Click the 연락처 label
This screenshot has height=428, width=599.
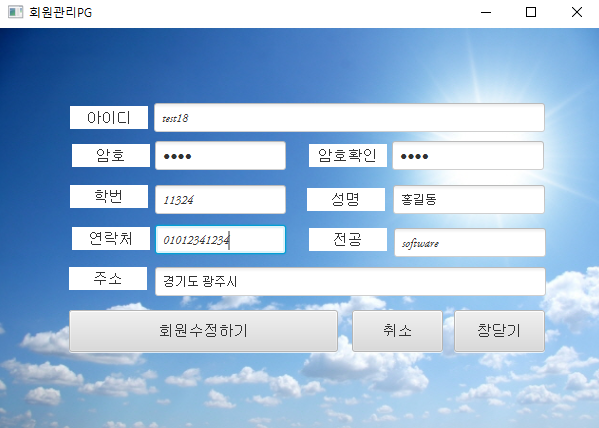pyautogui.click(x=111, y=238)
